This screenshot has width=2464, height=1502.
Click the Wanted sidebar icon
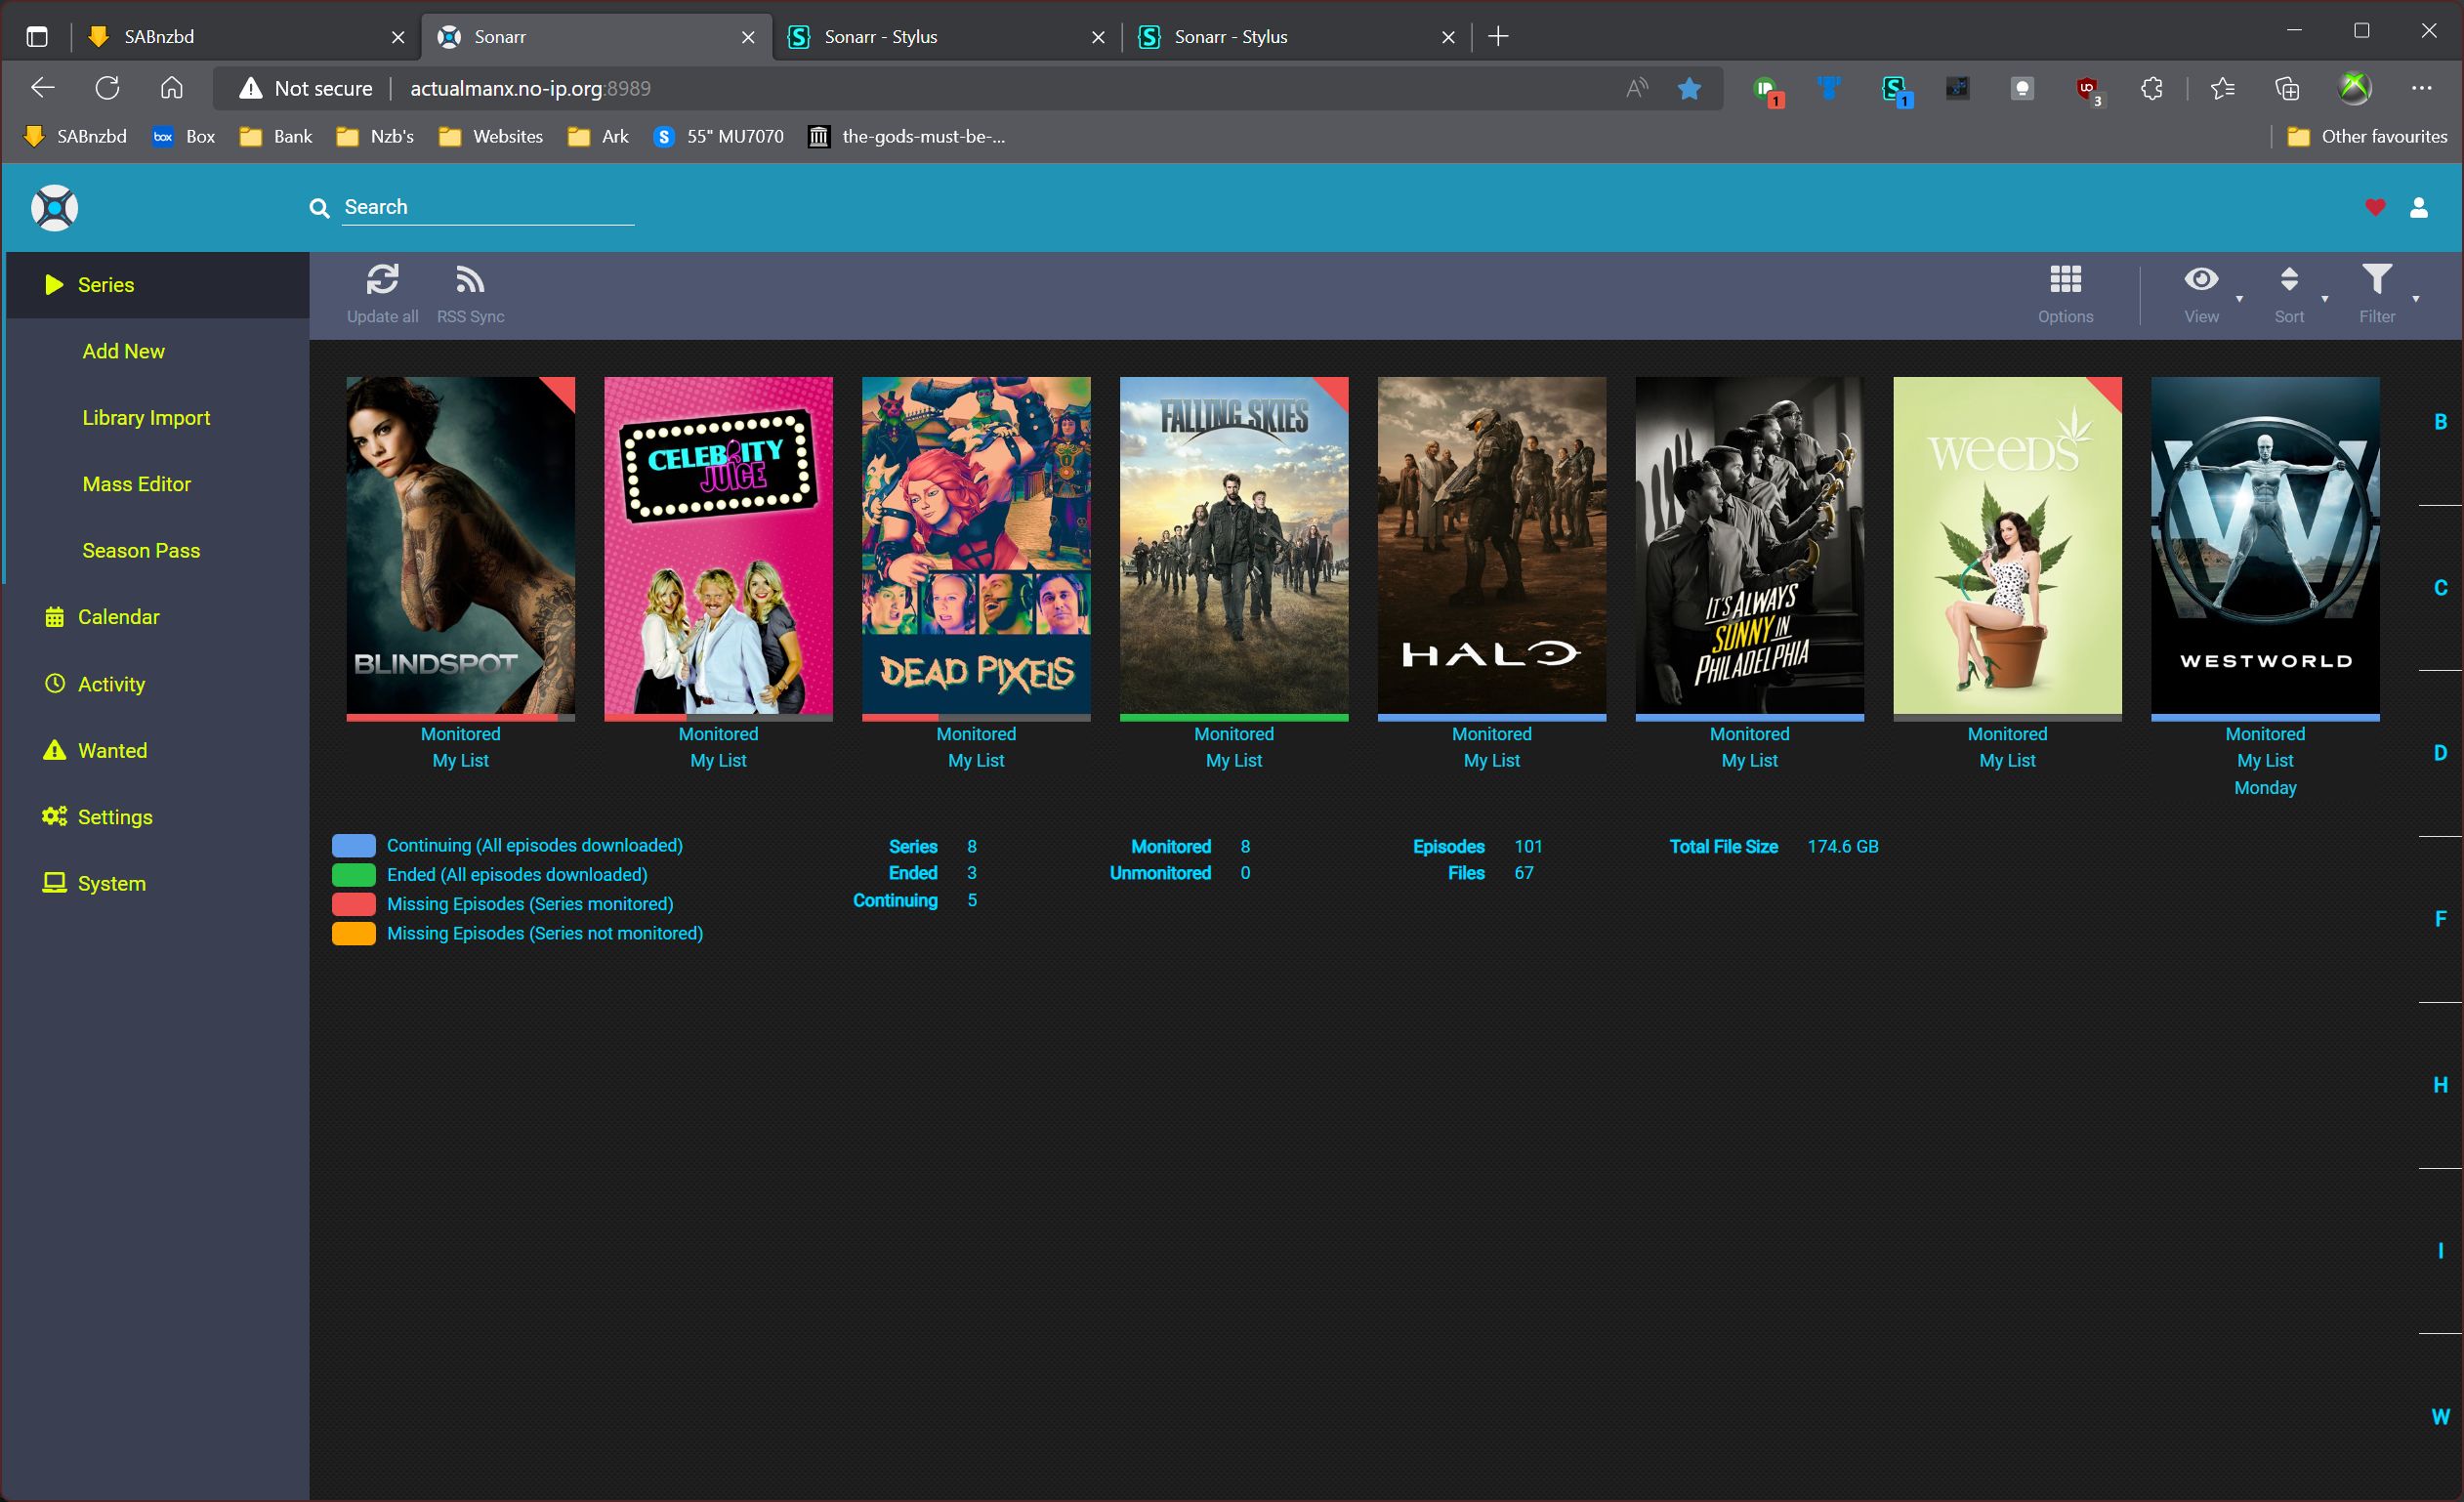tap(53, 750)
